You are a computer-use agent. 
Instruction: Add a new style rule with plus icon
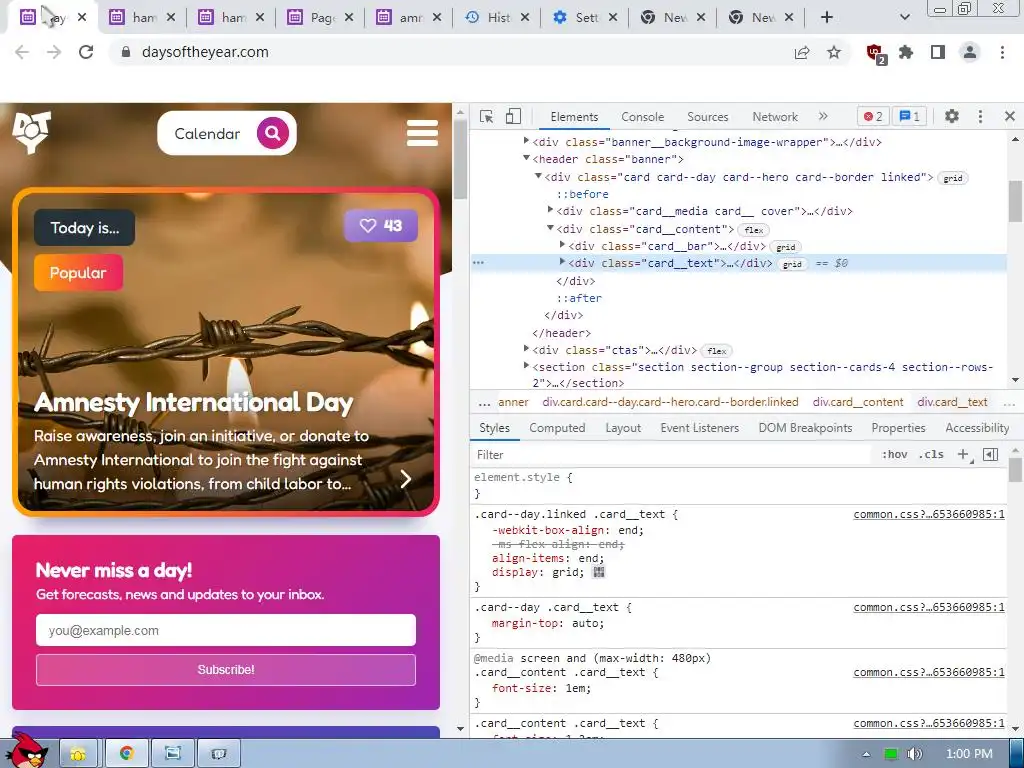click(x=963, y=455)
